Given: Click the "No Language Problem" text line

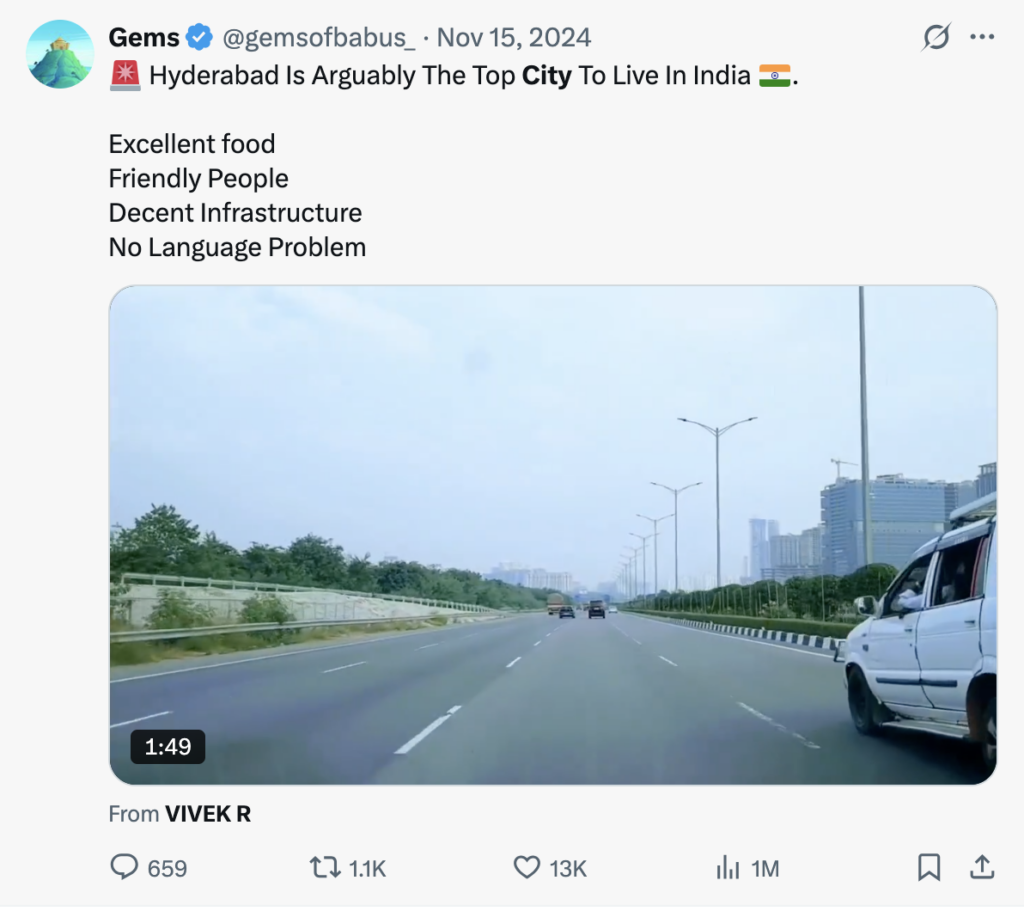Looking at the screenshot, I should [x=237, y=246].
